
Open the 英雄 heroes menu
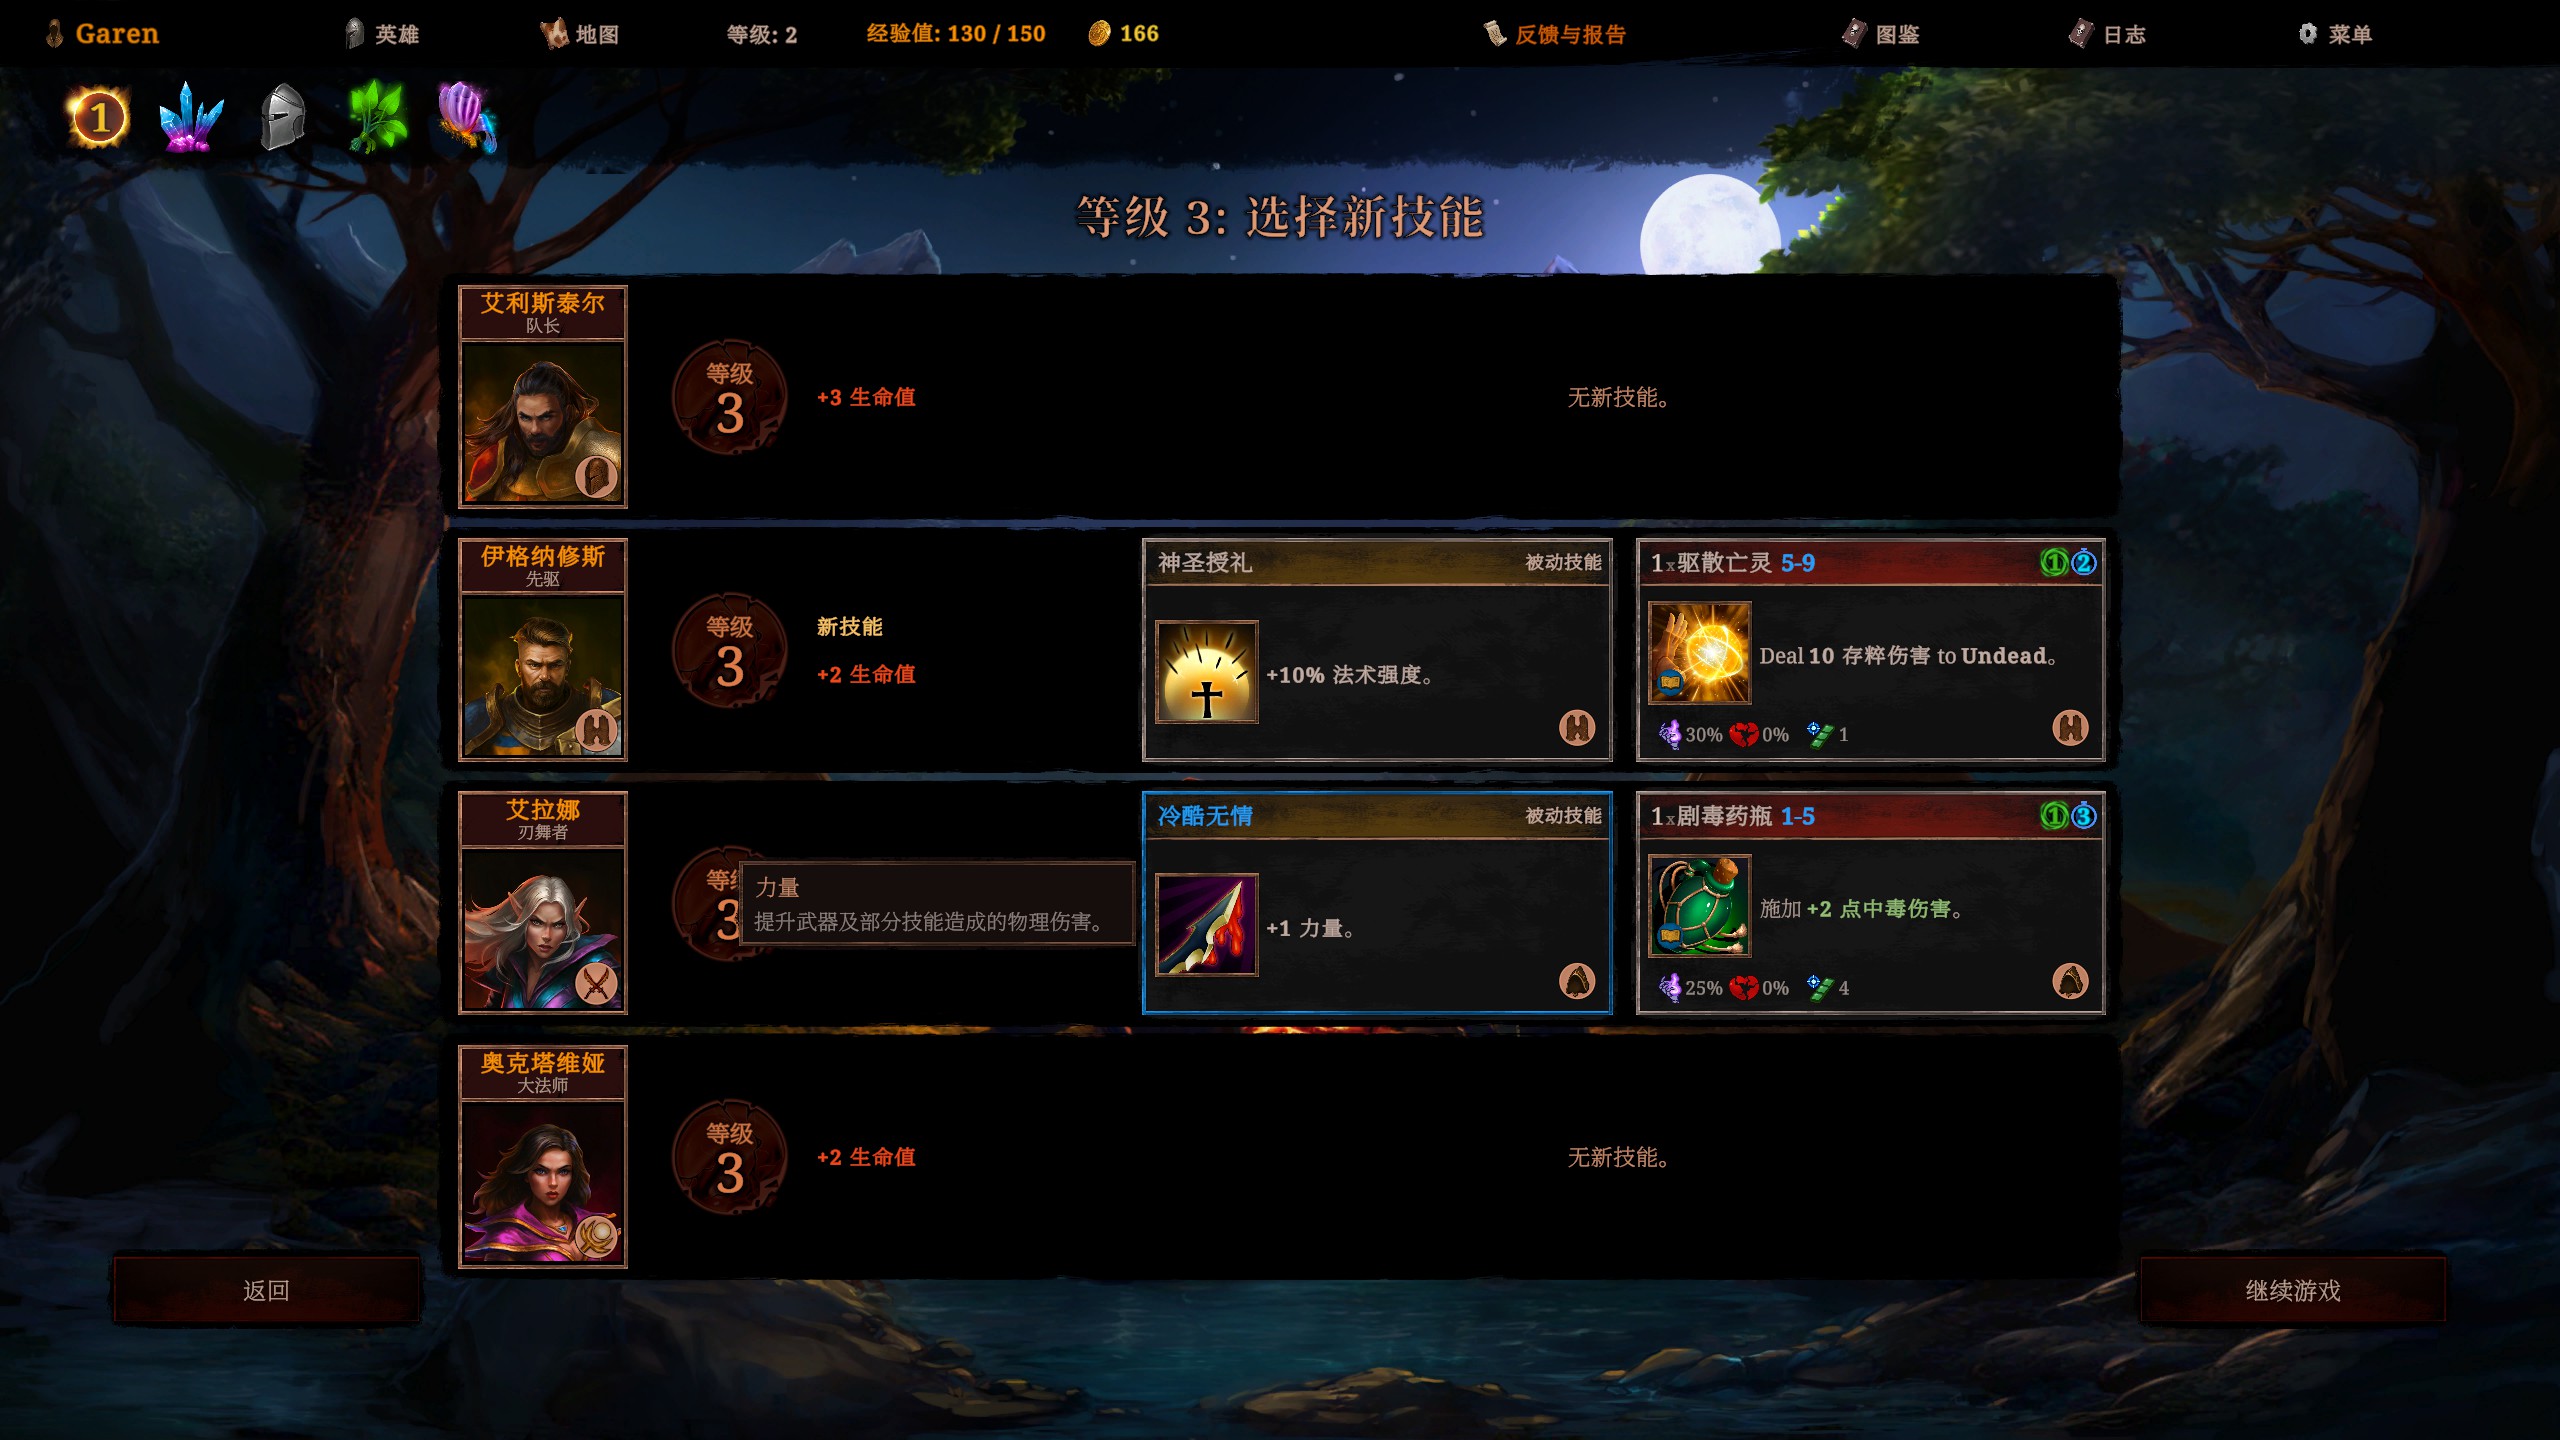coord(382,34)
